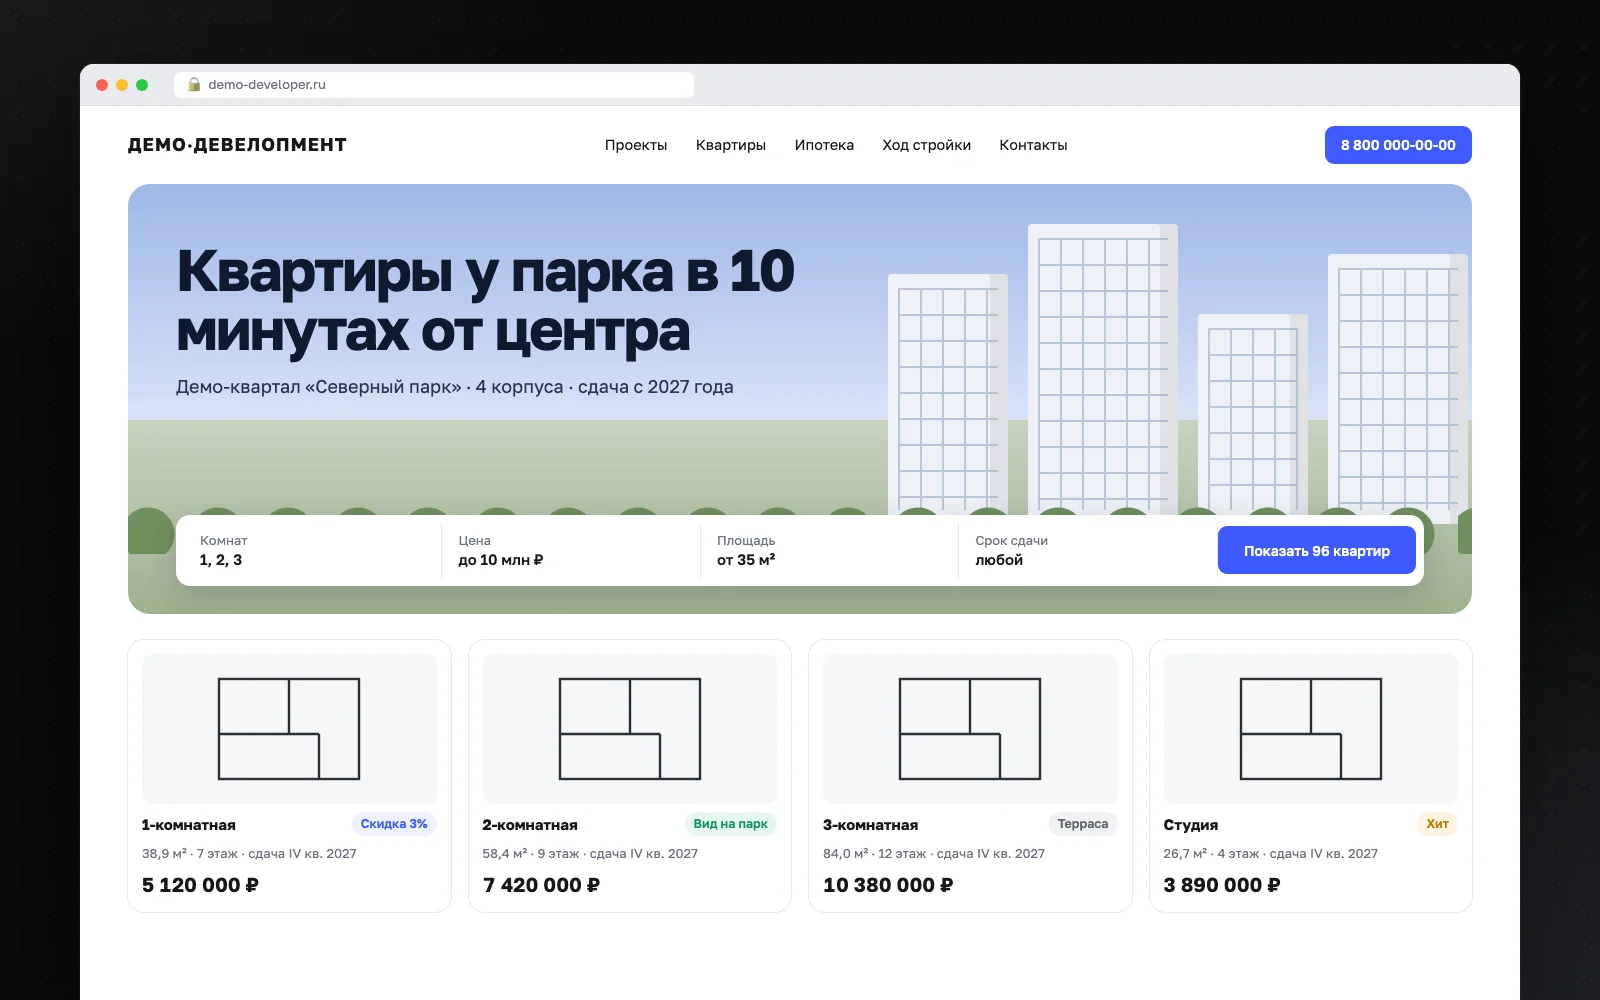Click the 1-комнатная card title

tap(189, 825)
